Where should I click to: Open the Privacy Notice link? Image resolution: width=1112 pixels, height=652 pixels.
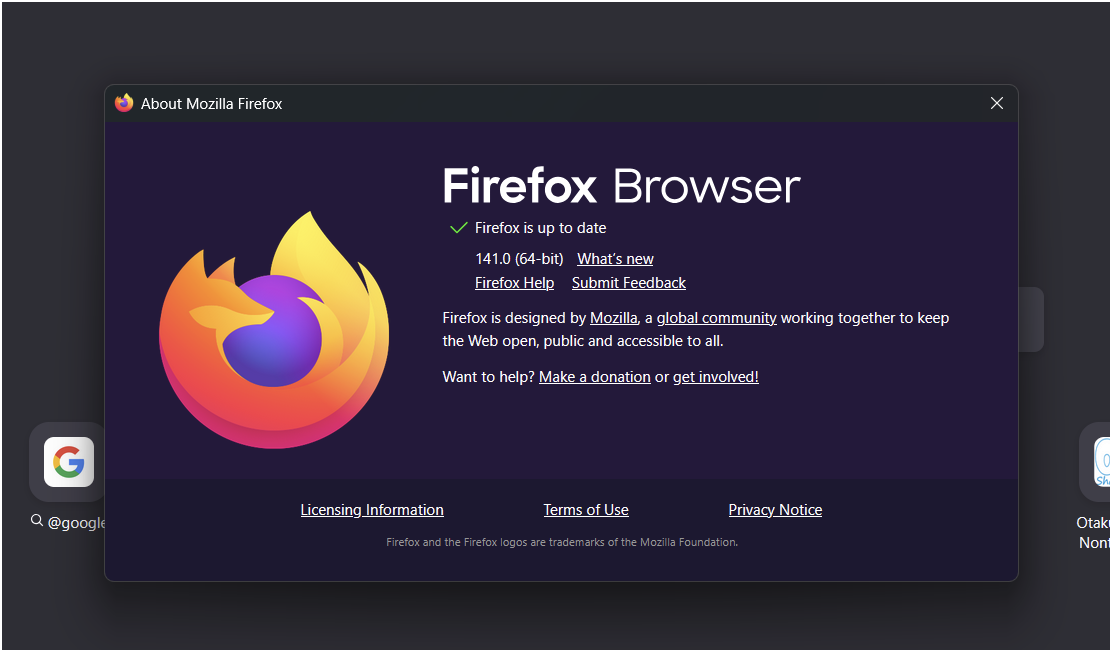[775, 509]
